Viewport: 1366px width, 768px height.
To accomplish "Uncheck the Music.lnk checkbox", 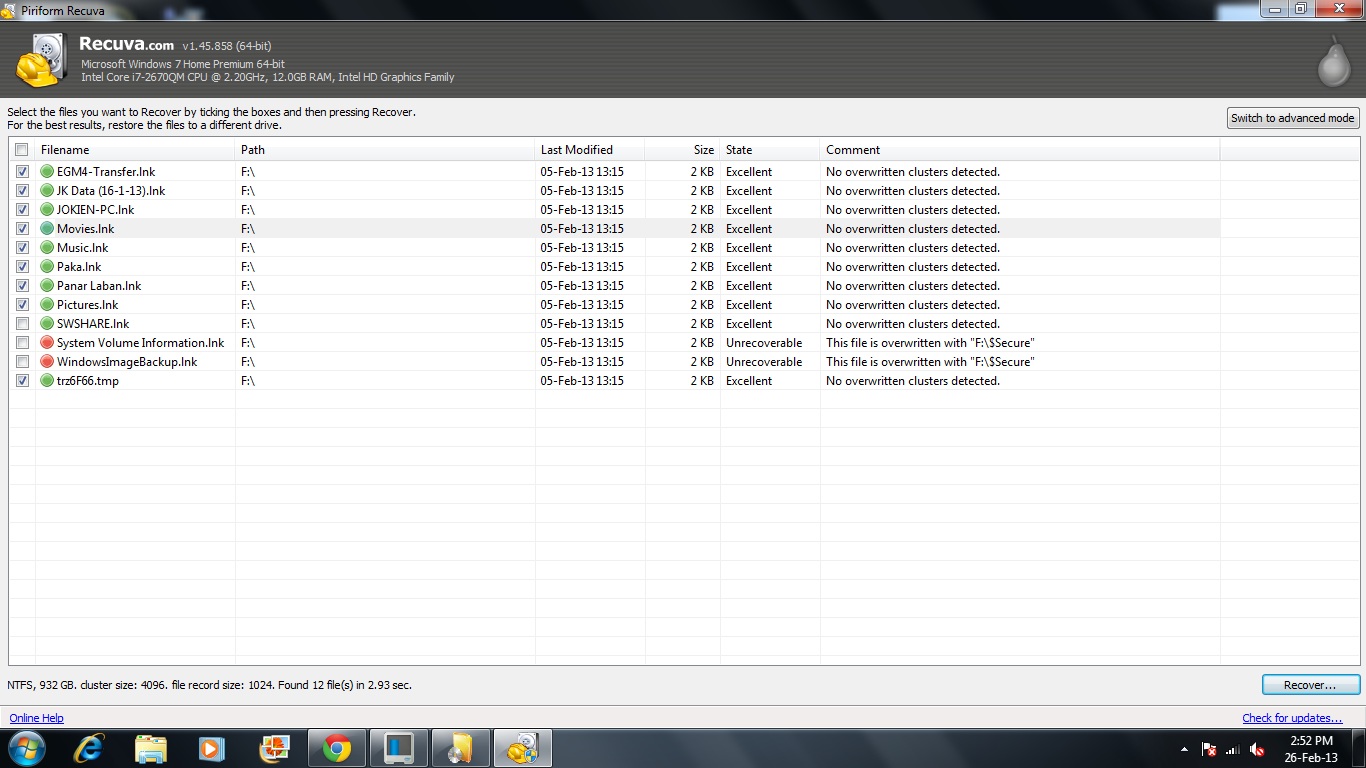I will (x=22, y=248).
